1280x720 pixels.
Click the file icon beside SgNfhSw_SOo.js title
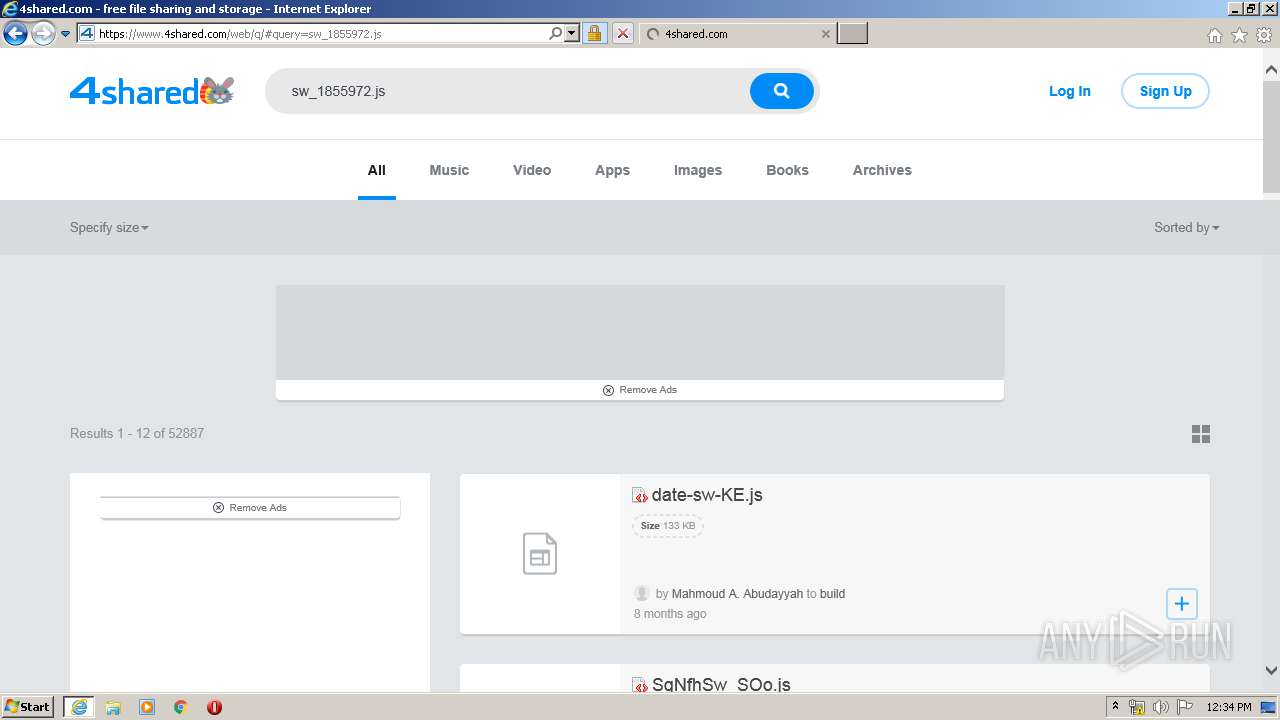pyautogui.click(x=640, y=685)
